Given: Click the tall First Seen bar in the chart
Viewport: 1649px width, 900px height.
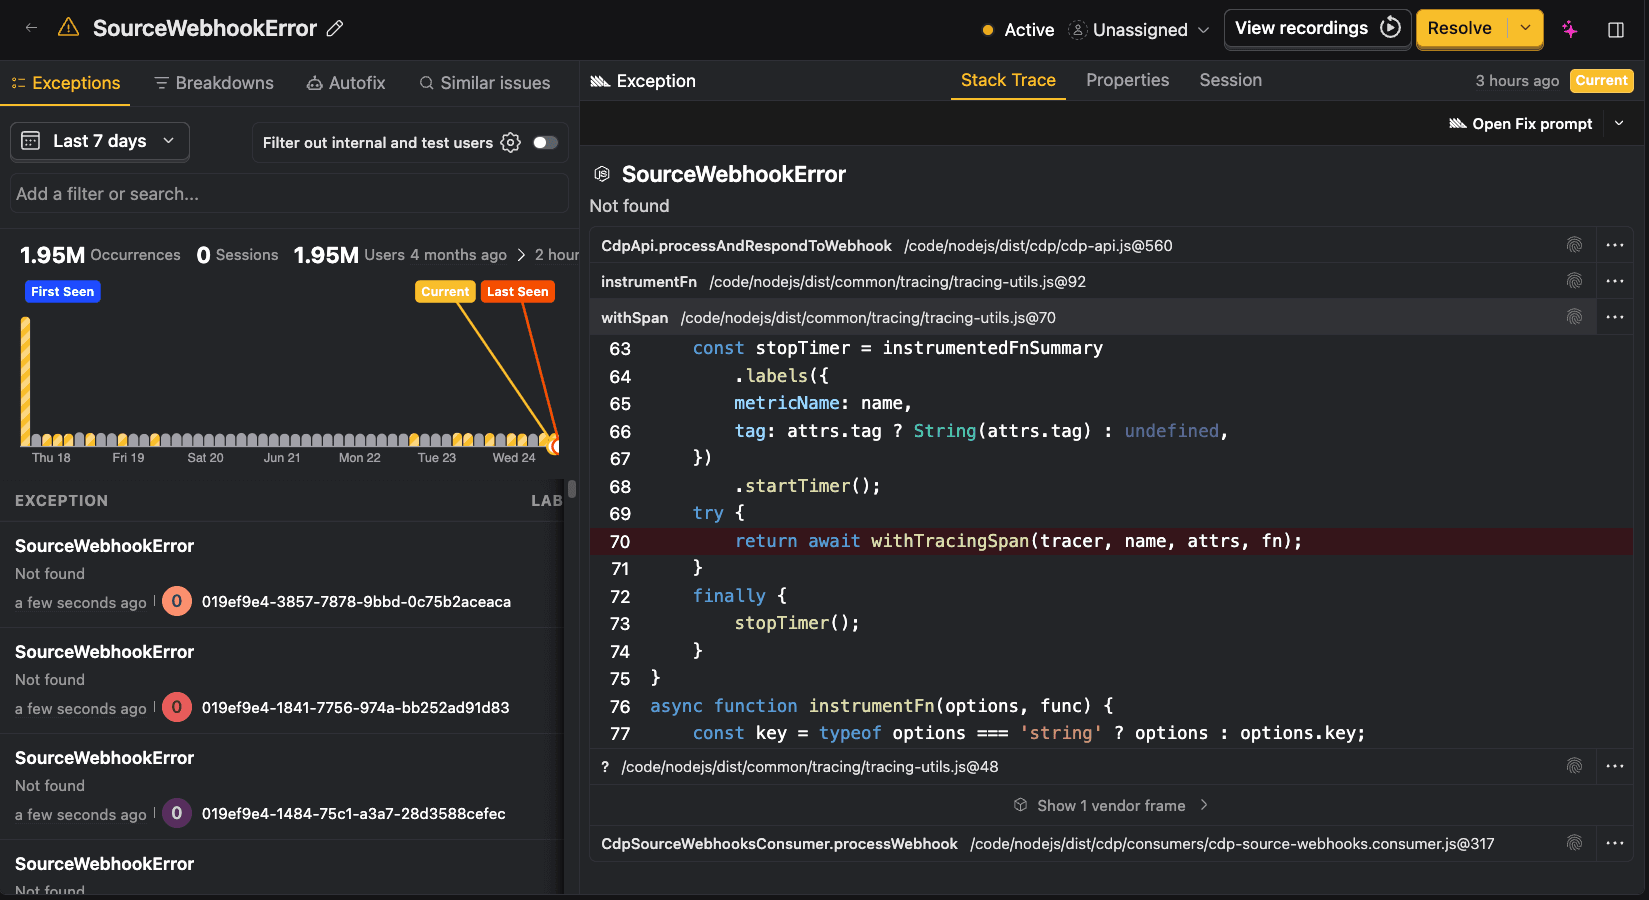Looking at the screenshot, I should (25, 381).
